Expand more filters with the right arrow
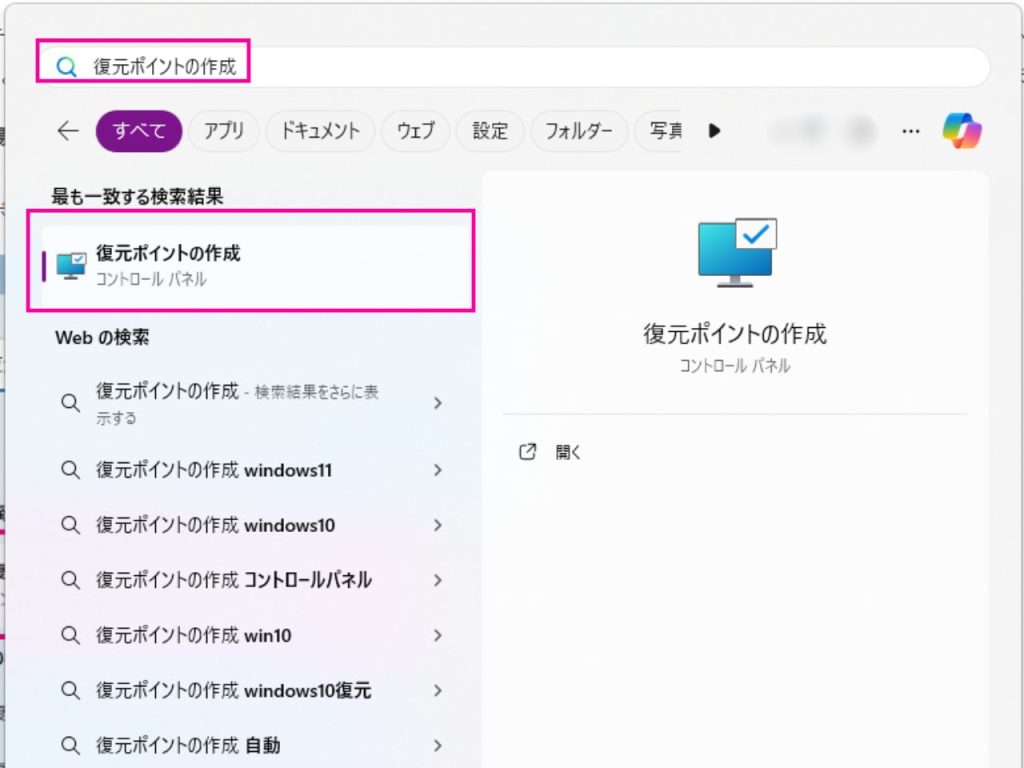The width and height of the screenshot is (1024, 768). [714, 130]
